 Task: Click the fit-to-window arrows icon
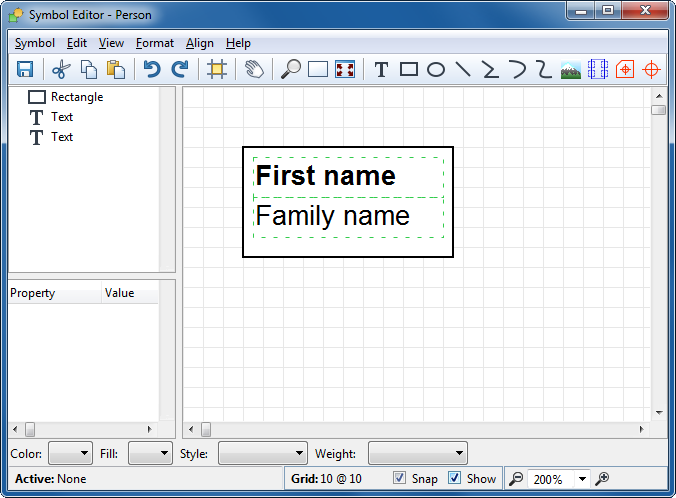[345, 69]
